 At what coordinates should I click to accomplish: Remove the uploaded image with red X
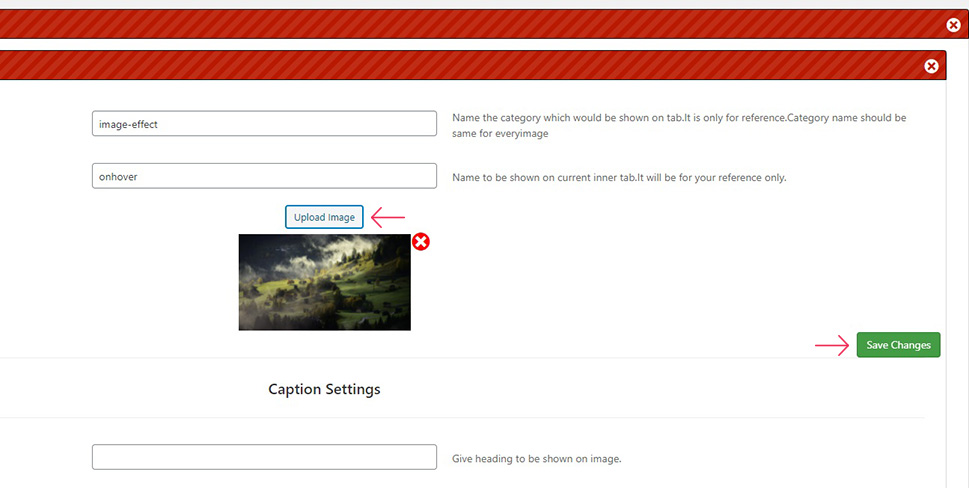[421, 242]
